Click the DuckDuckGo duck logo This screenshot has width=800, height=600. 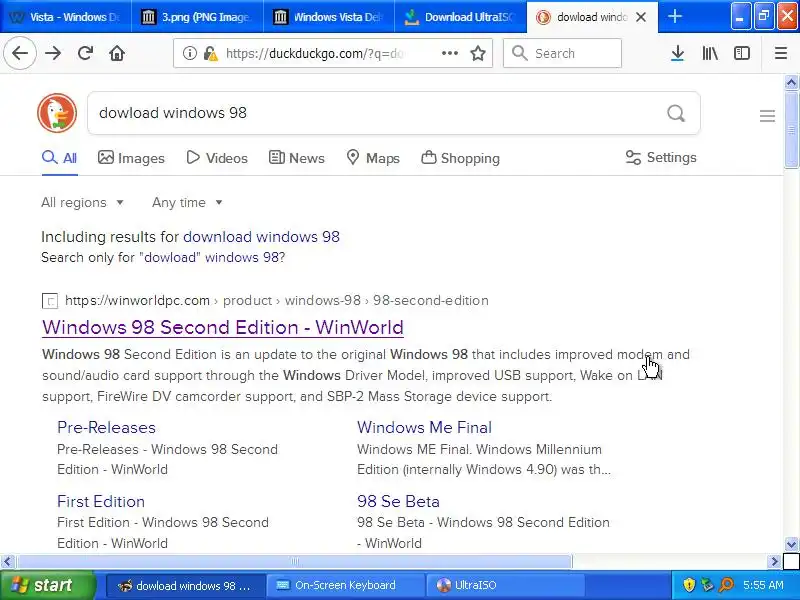coord(57,113)
